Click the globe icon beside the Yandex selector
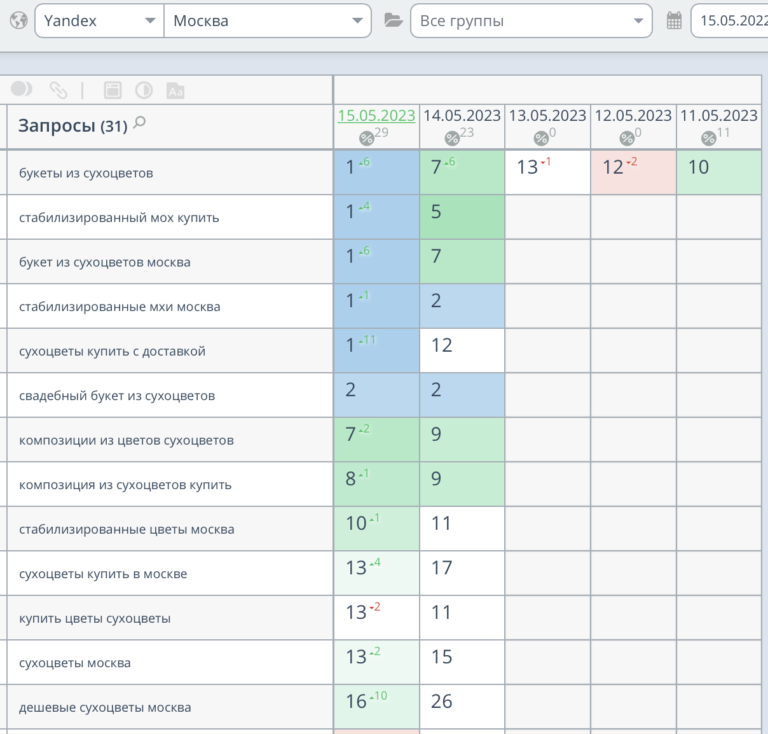 pyautogui.click(x=18, y=20)
